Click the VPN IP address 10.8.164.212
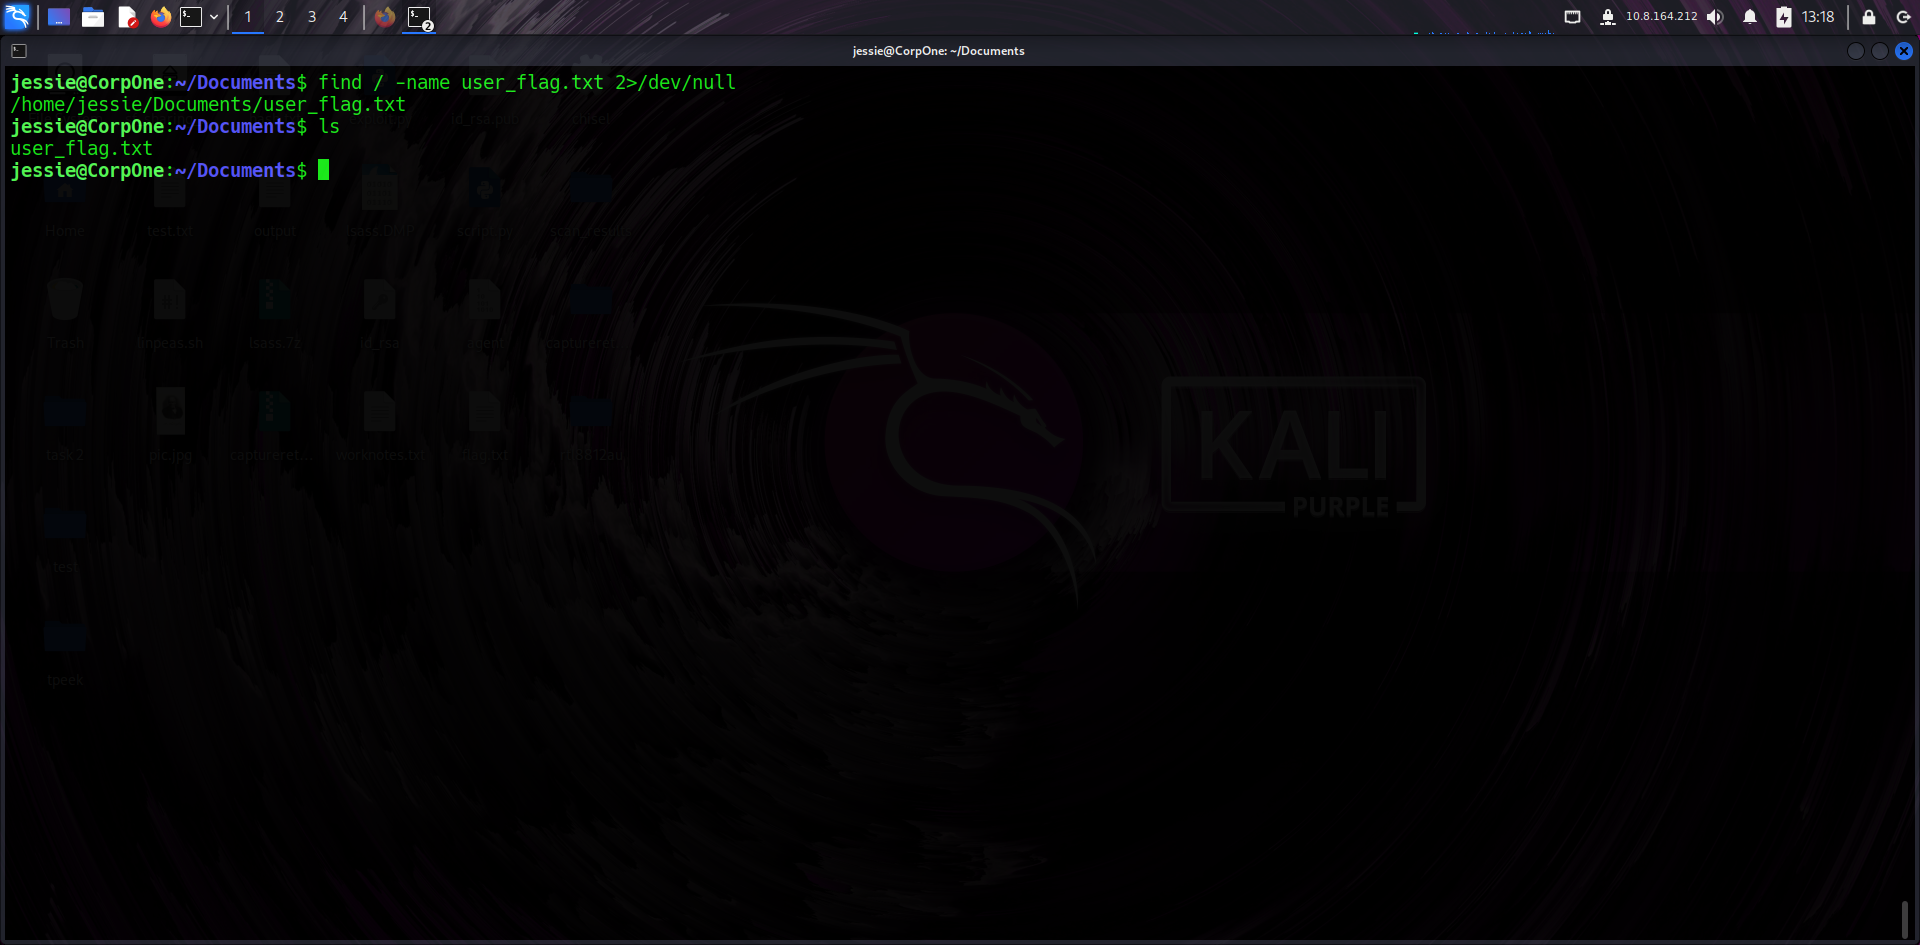The width and height of the screenshot is (1920, 945). pos(1661,17)
